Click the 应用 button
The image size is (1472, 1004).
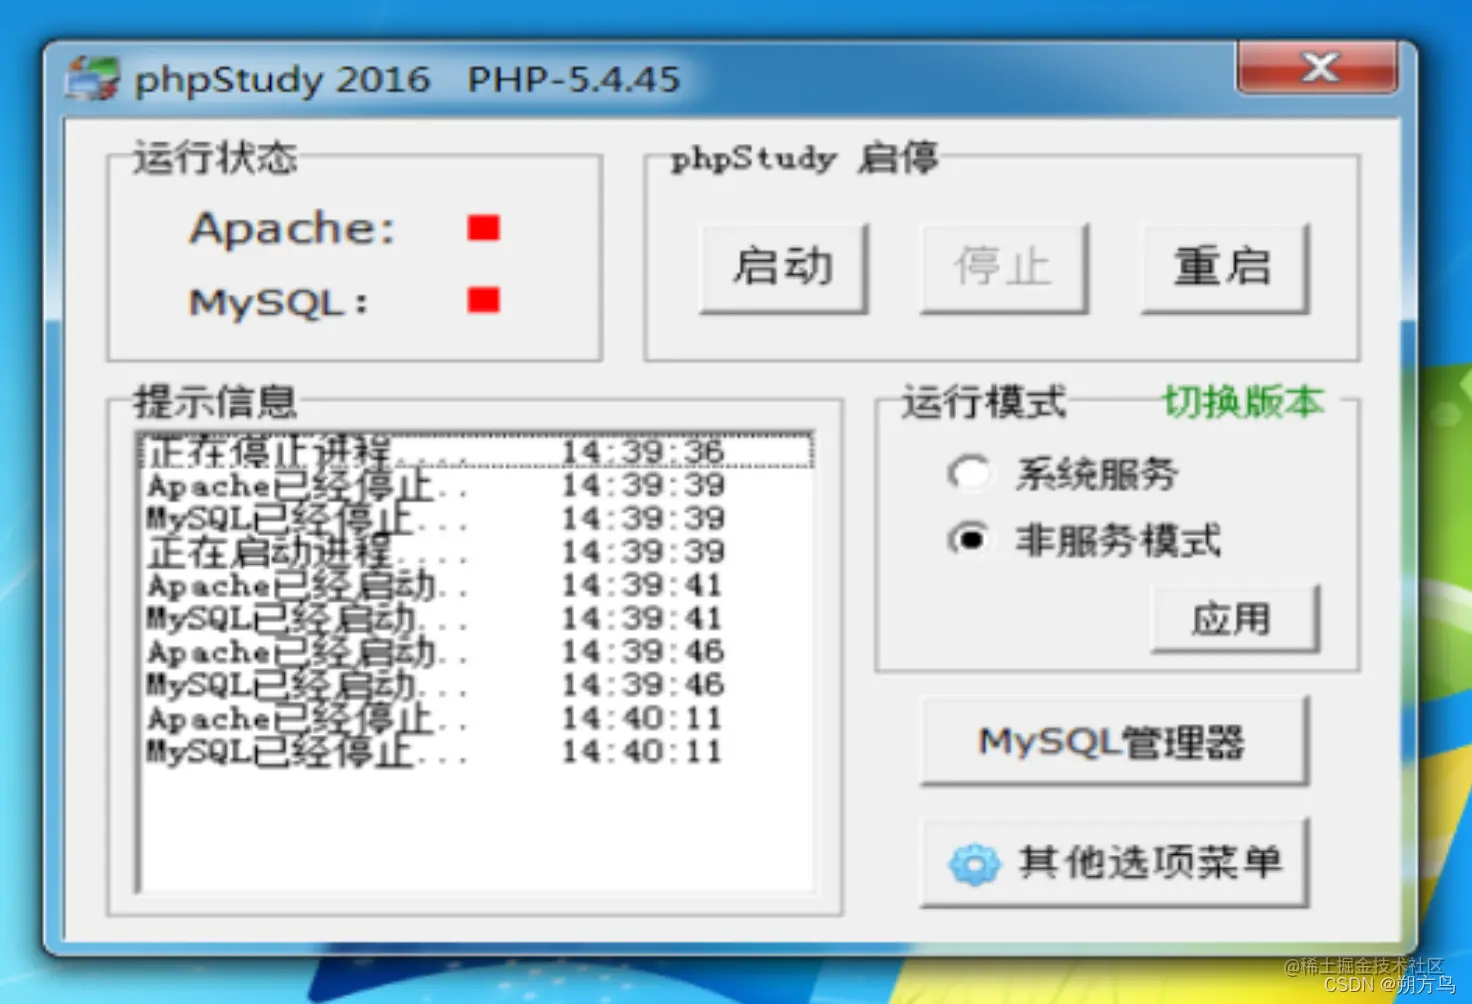click(1235, 619)
